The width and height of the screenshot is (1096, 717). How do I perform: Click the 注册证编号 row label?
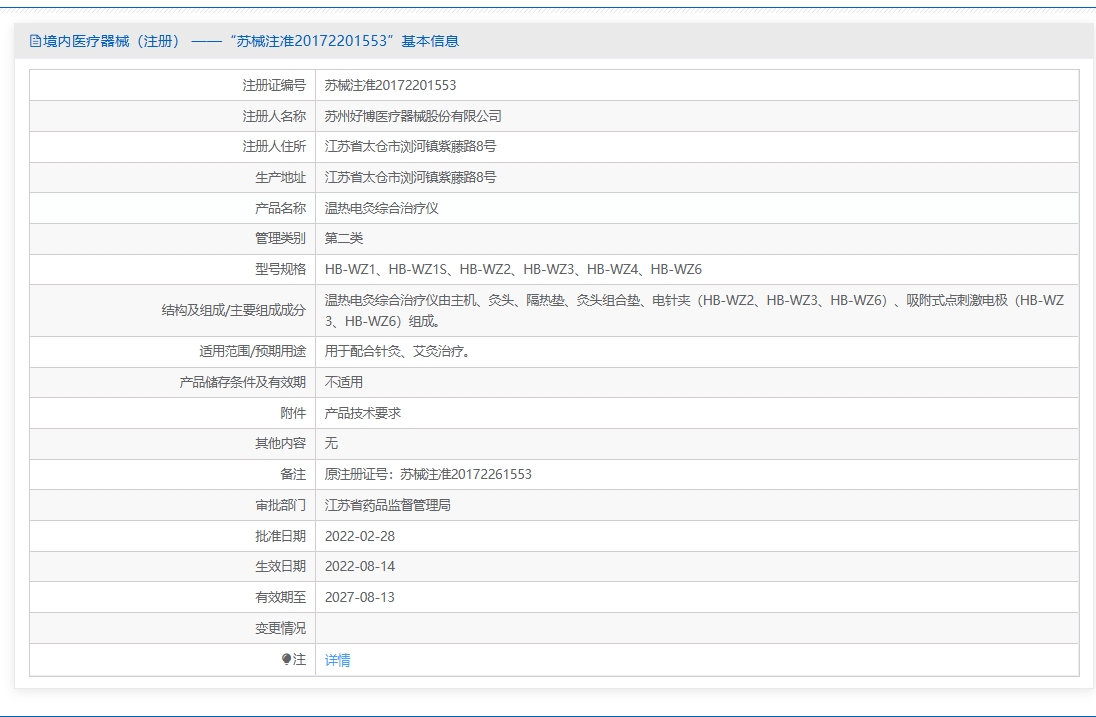(274, 85)
